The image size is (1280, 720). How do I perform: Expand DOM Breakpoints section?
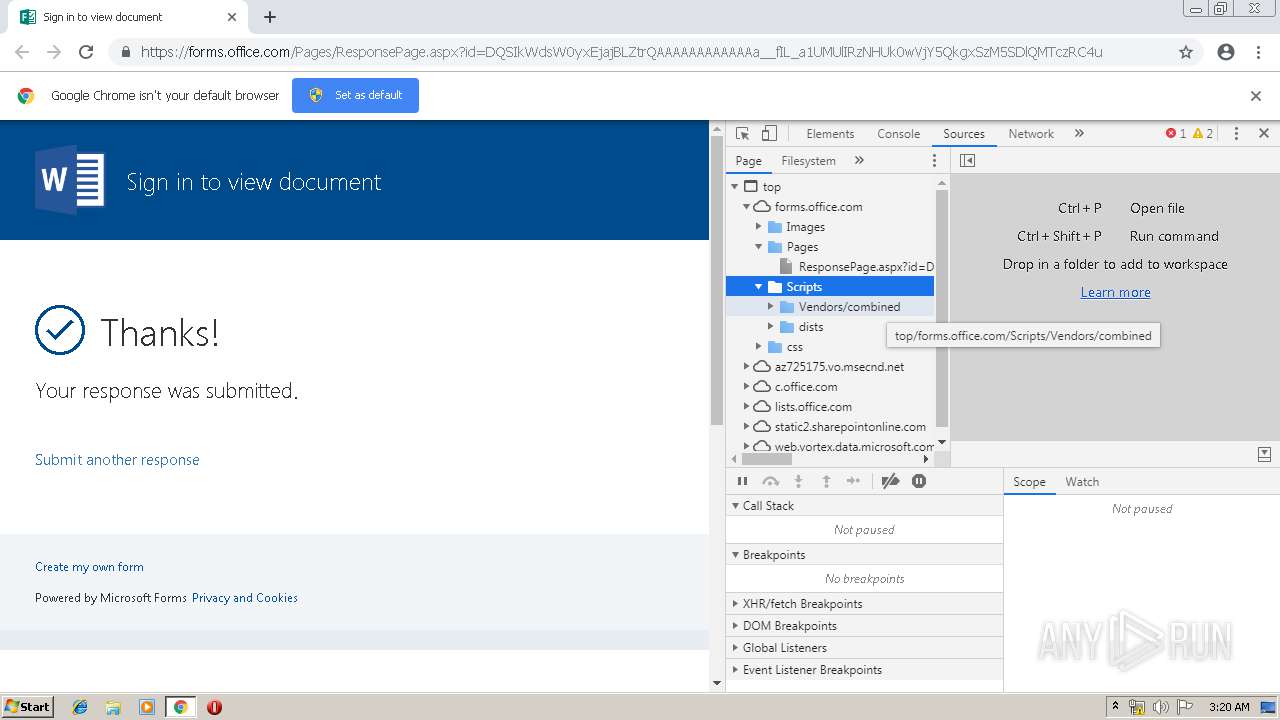tap(864, 626)
